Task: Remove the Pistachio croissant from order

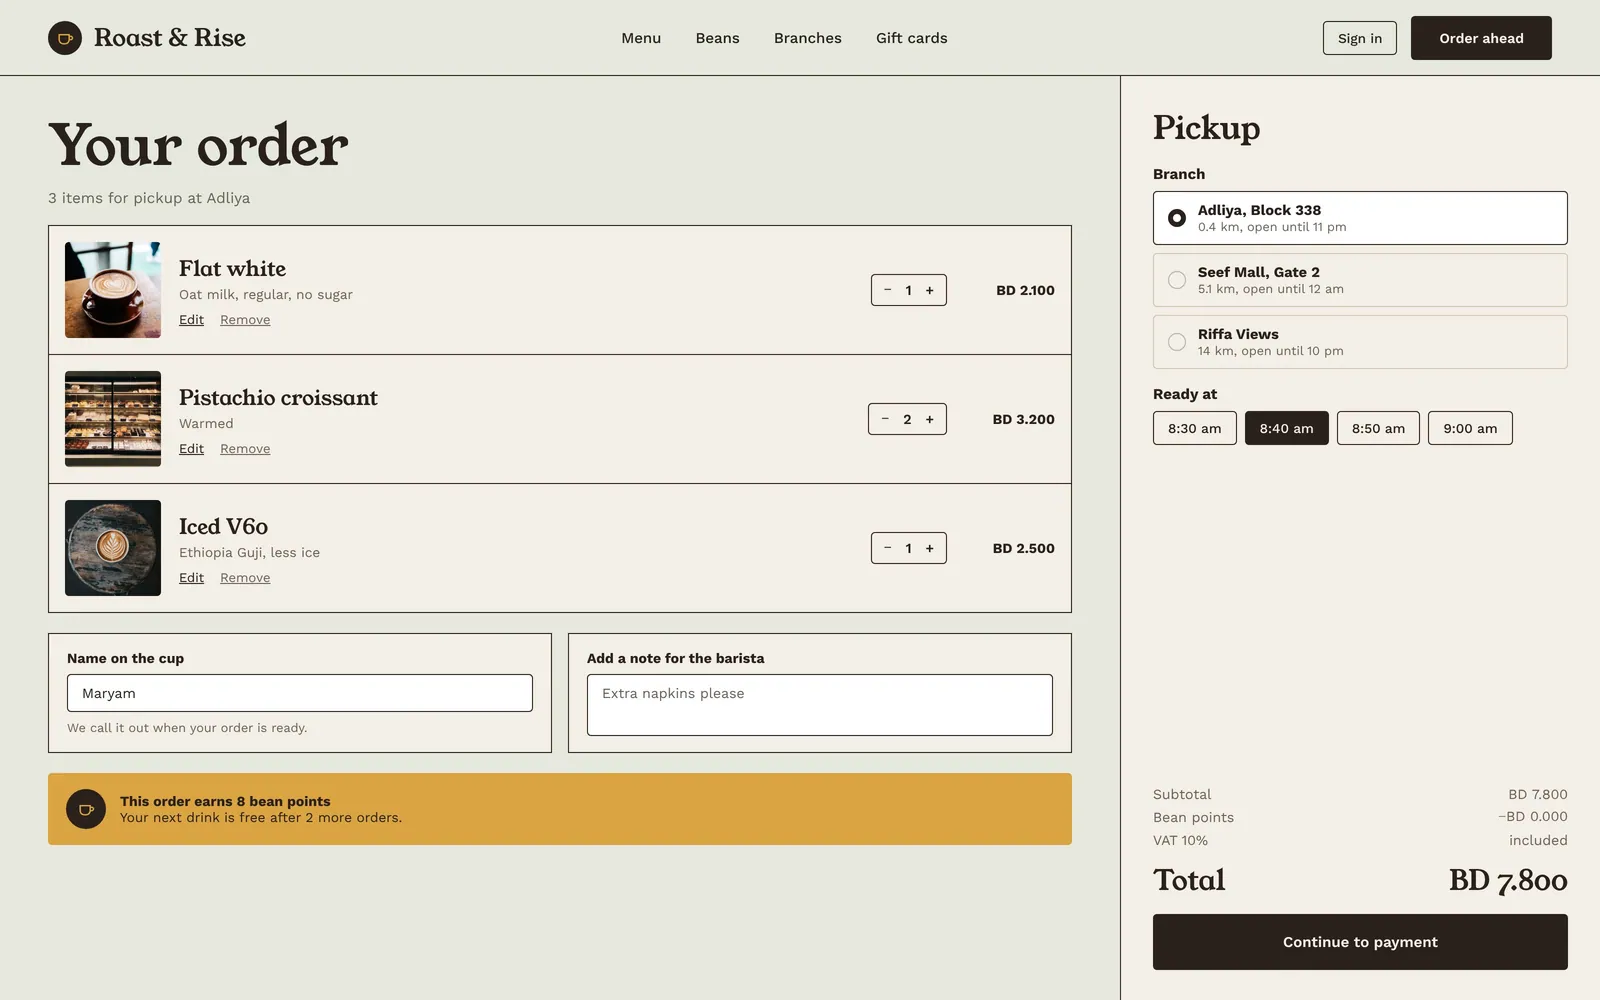Action: 245,449
